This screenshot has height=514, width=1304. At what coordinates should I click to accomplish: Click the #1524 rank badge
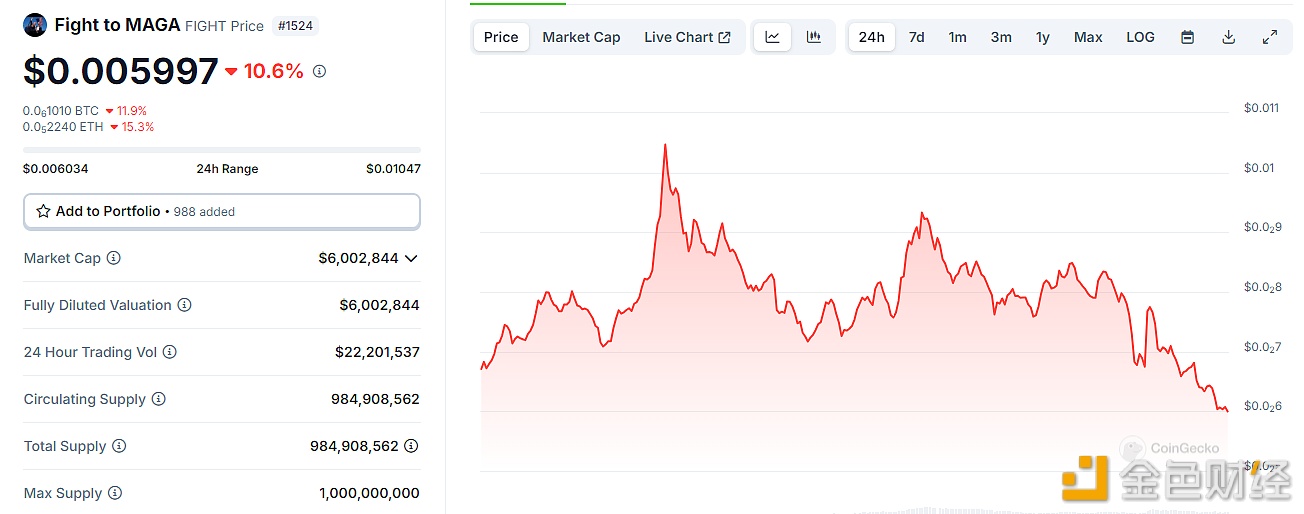295,26
